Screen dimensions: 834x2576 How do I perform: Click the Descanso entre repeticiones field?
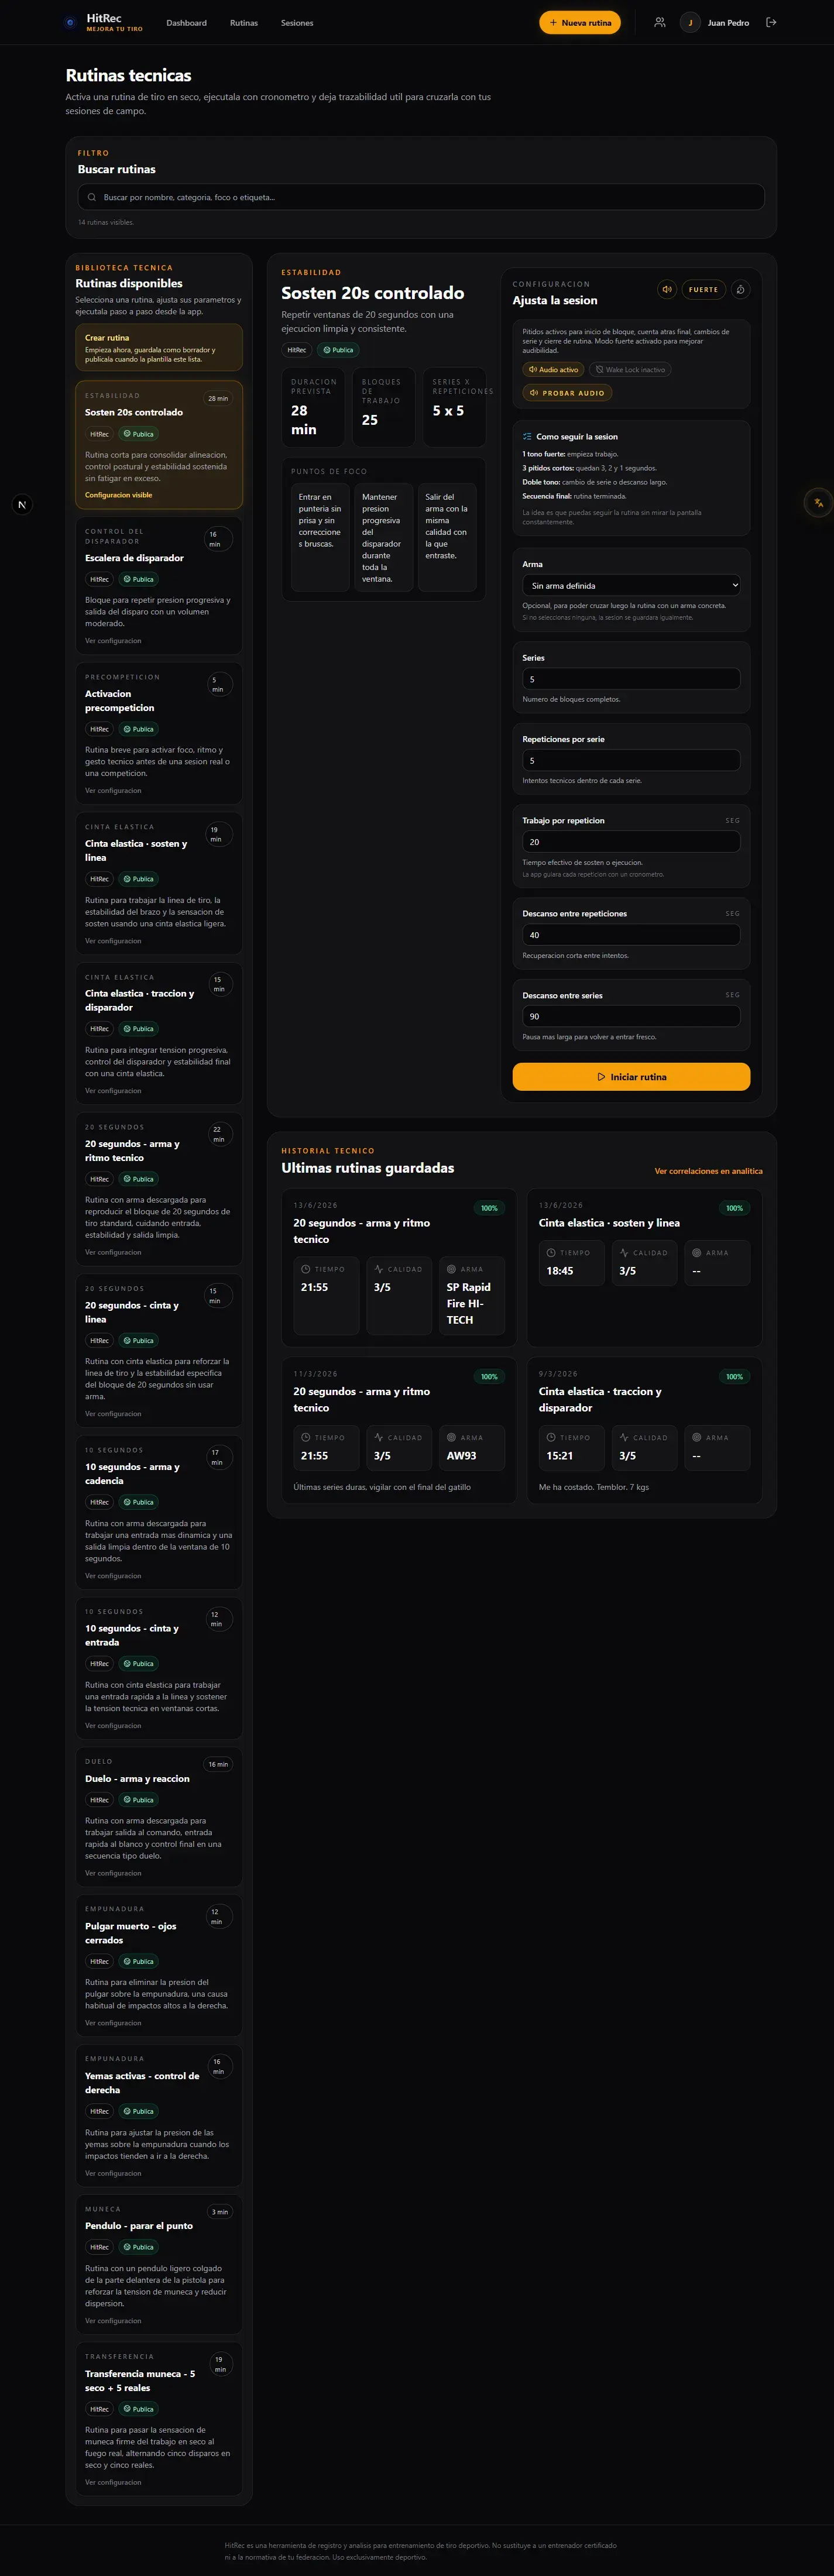(631, 935)
